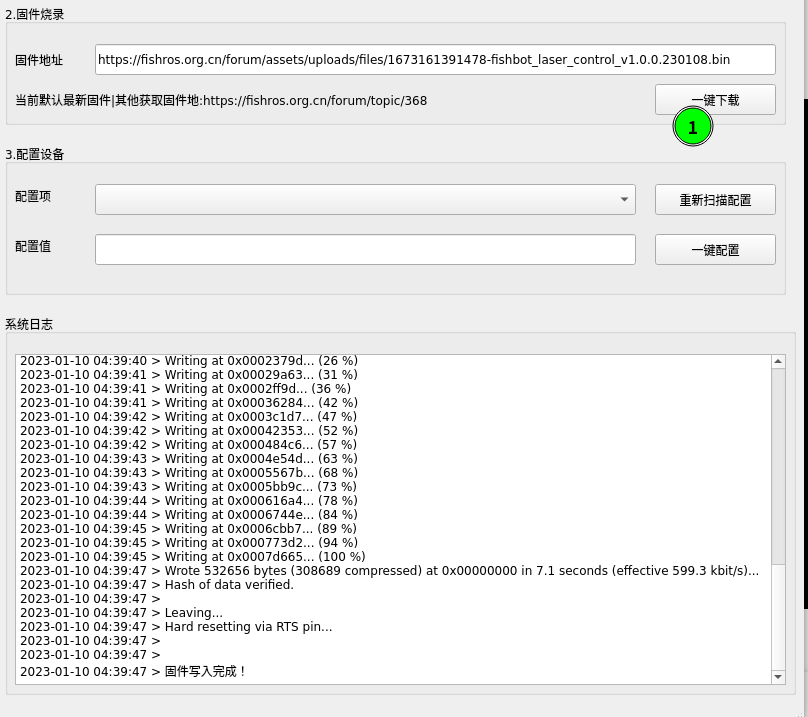Click the 'Leaving...' log entry
The height and width of the screenshot is (717, 808).
[193, 613]
